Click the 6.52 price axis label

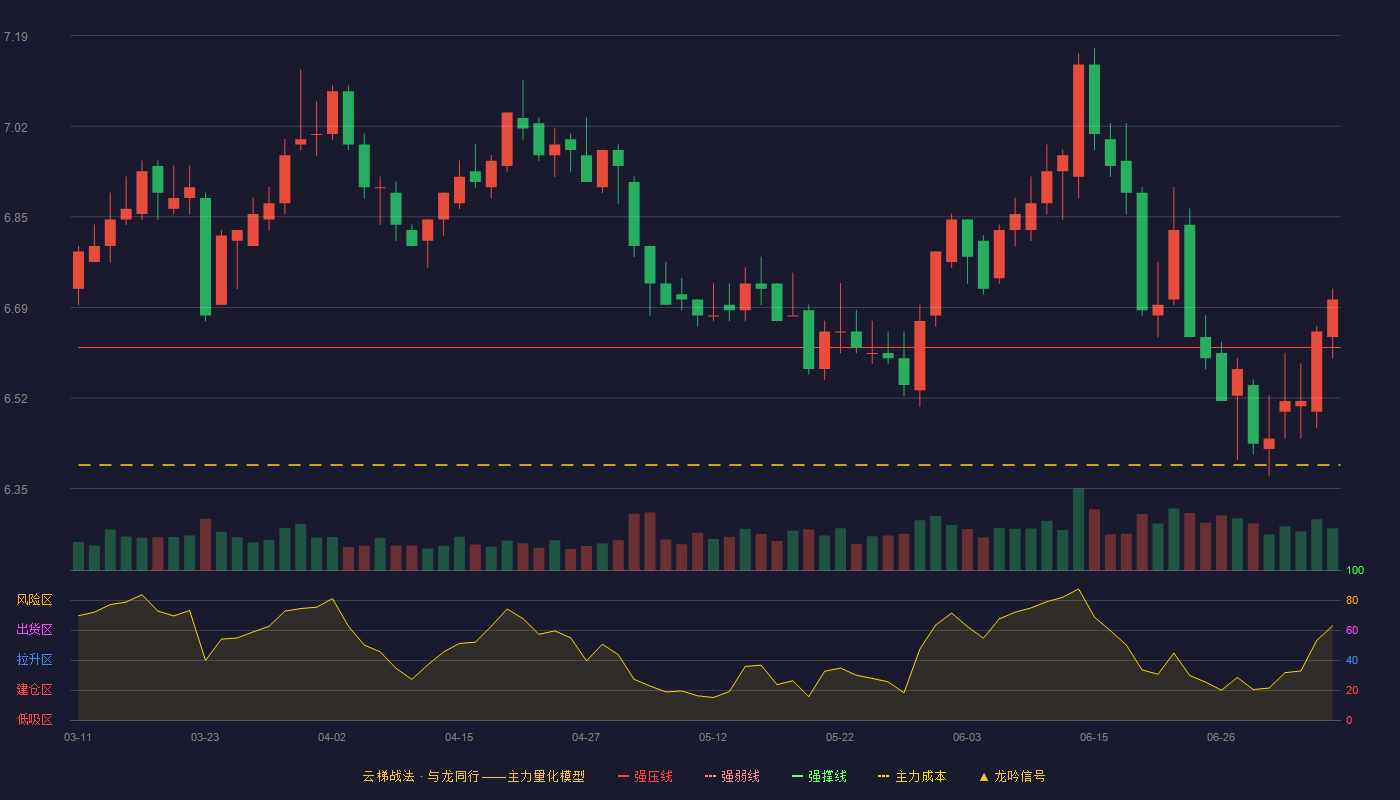point(16,399)
